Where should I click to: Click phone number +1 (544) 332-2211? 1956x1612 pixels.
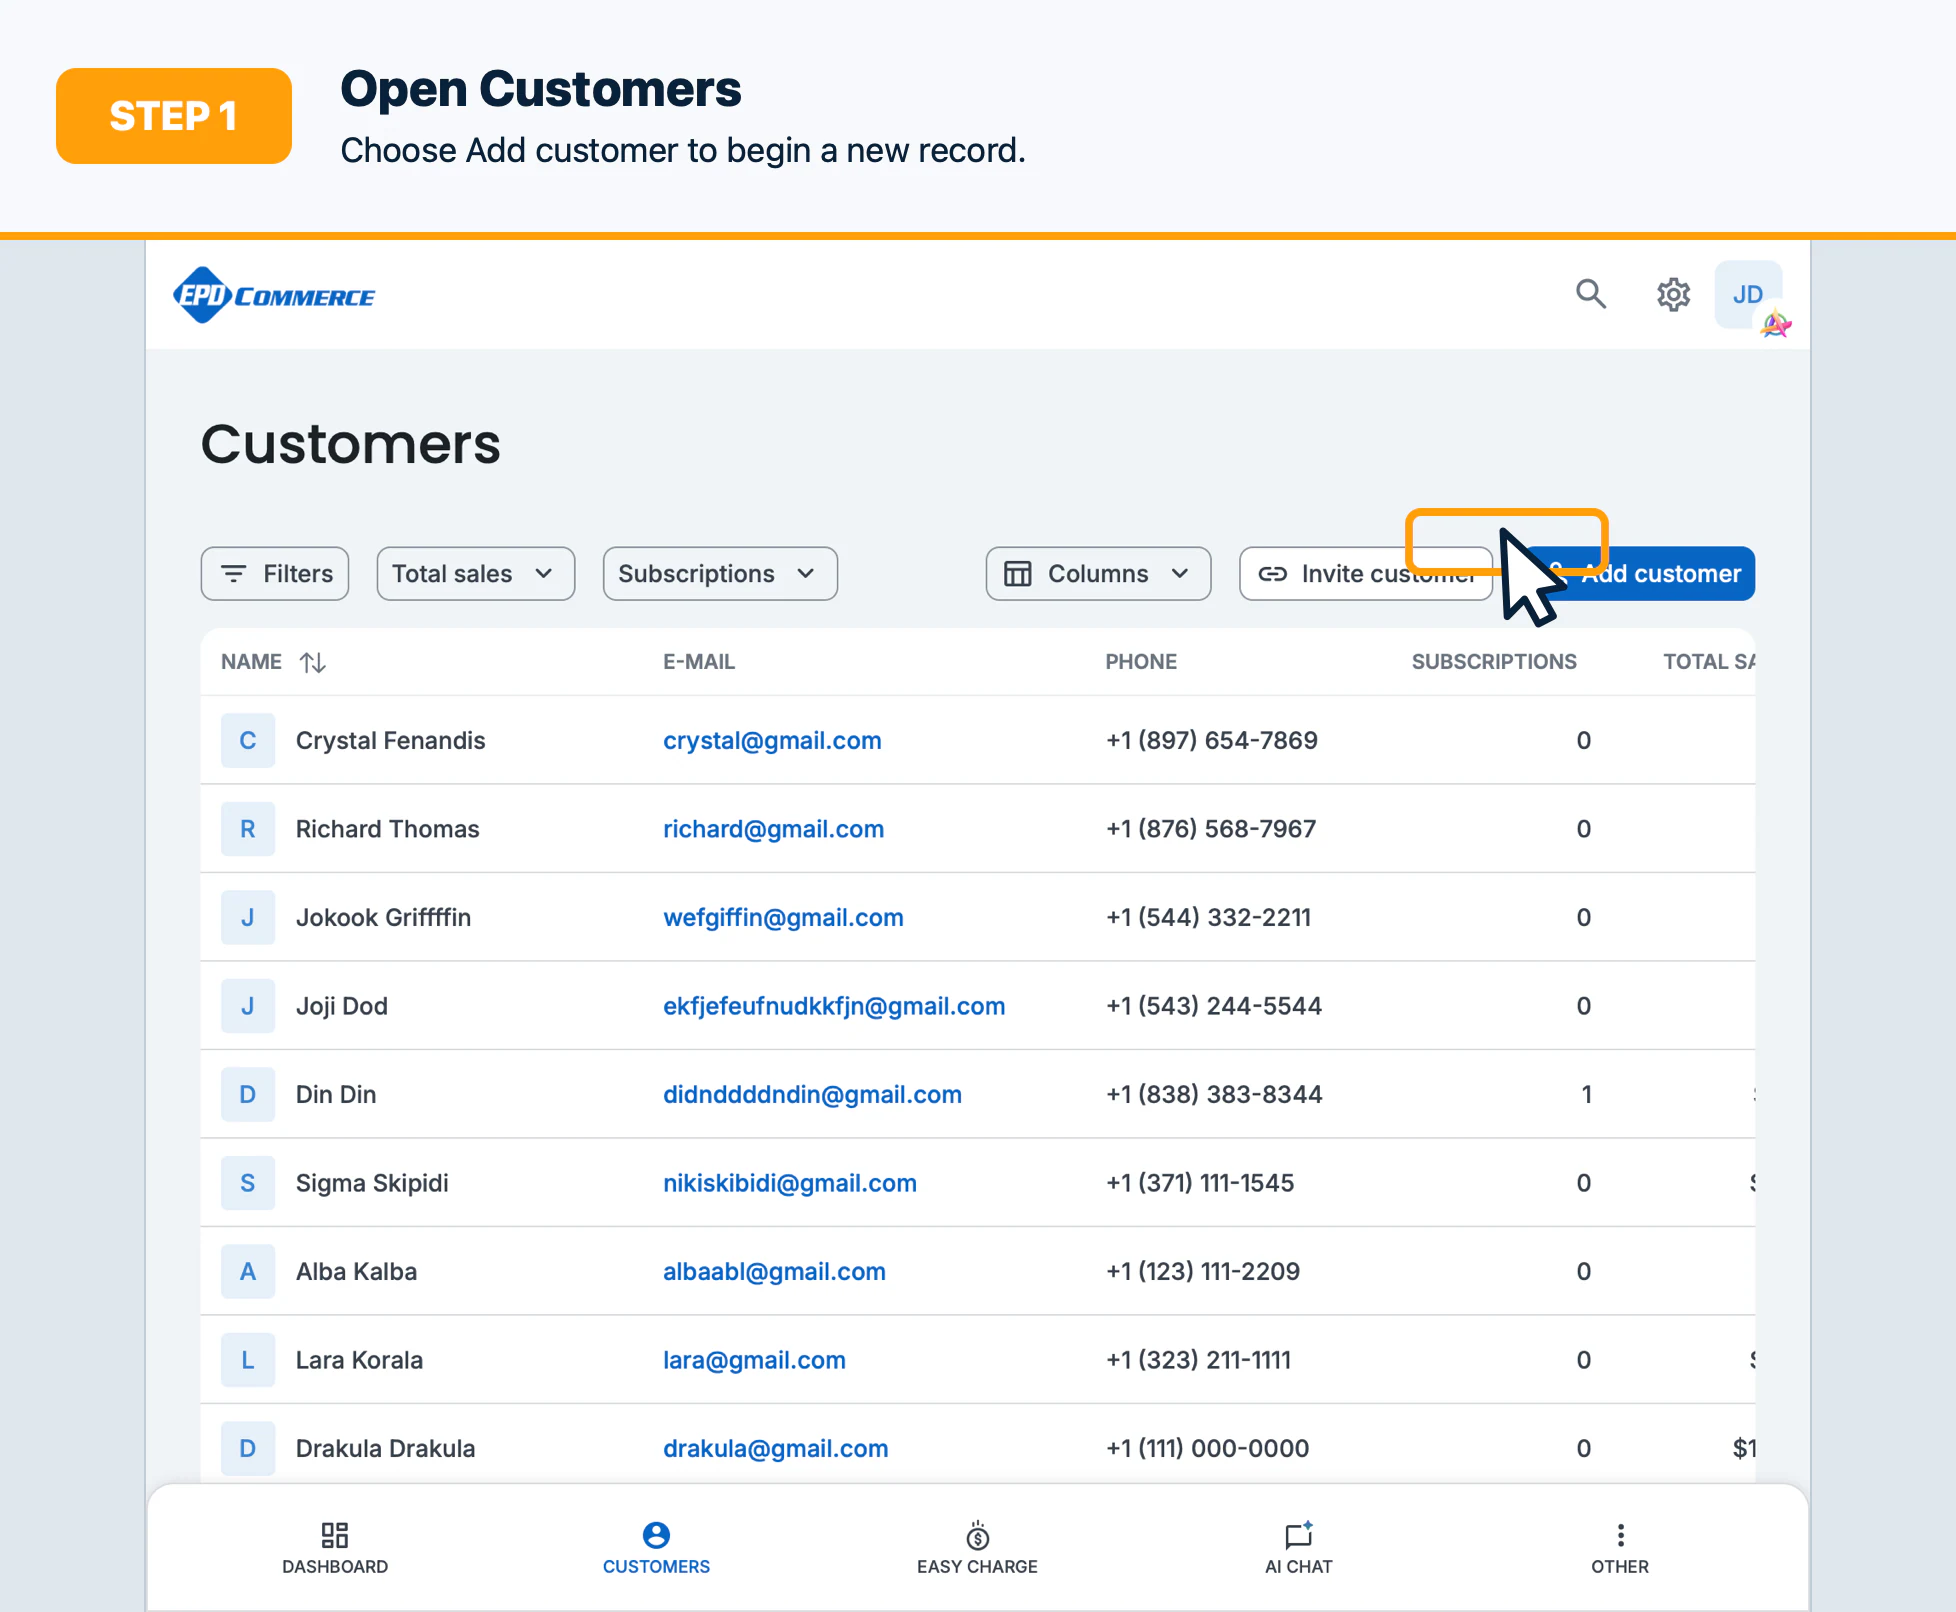tap(1209, 918)
